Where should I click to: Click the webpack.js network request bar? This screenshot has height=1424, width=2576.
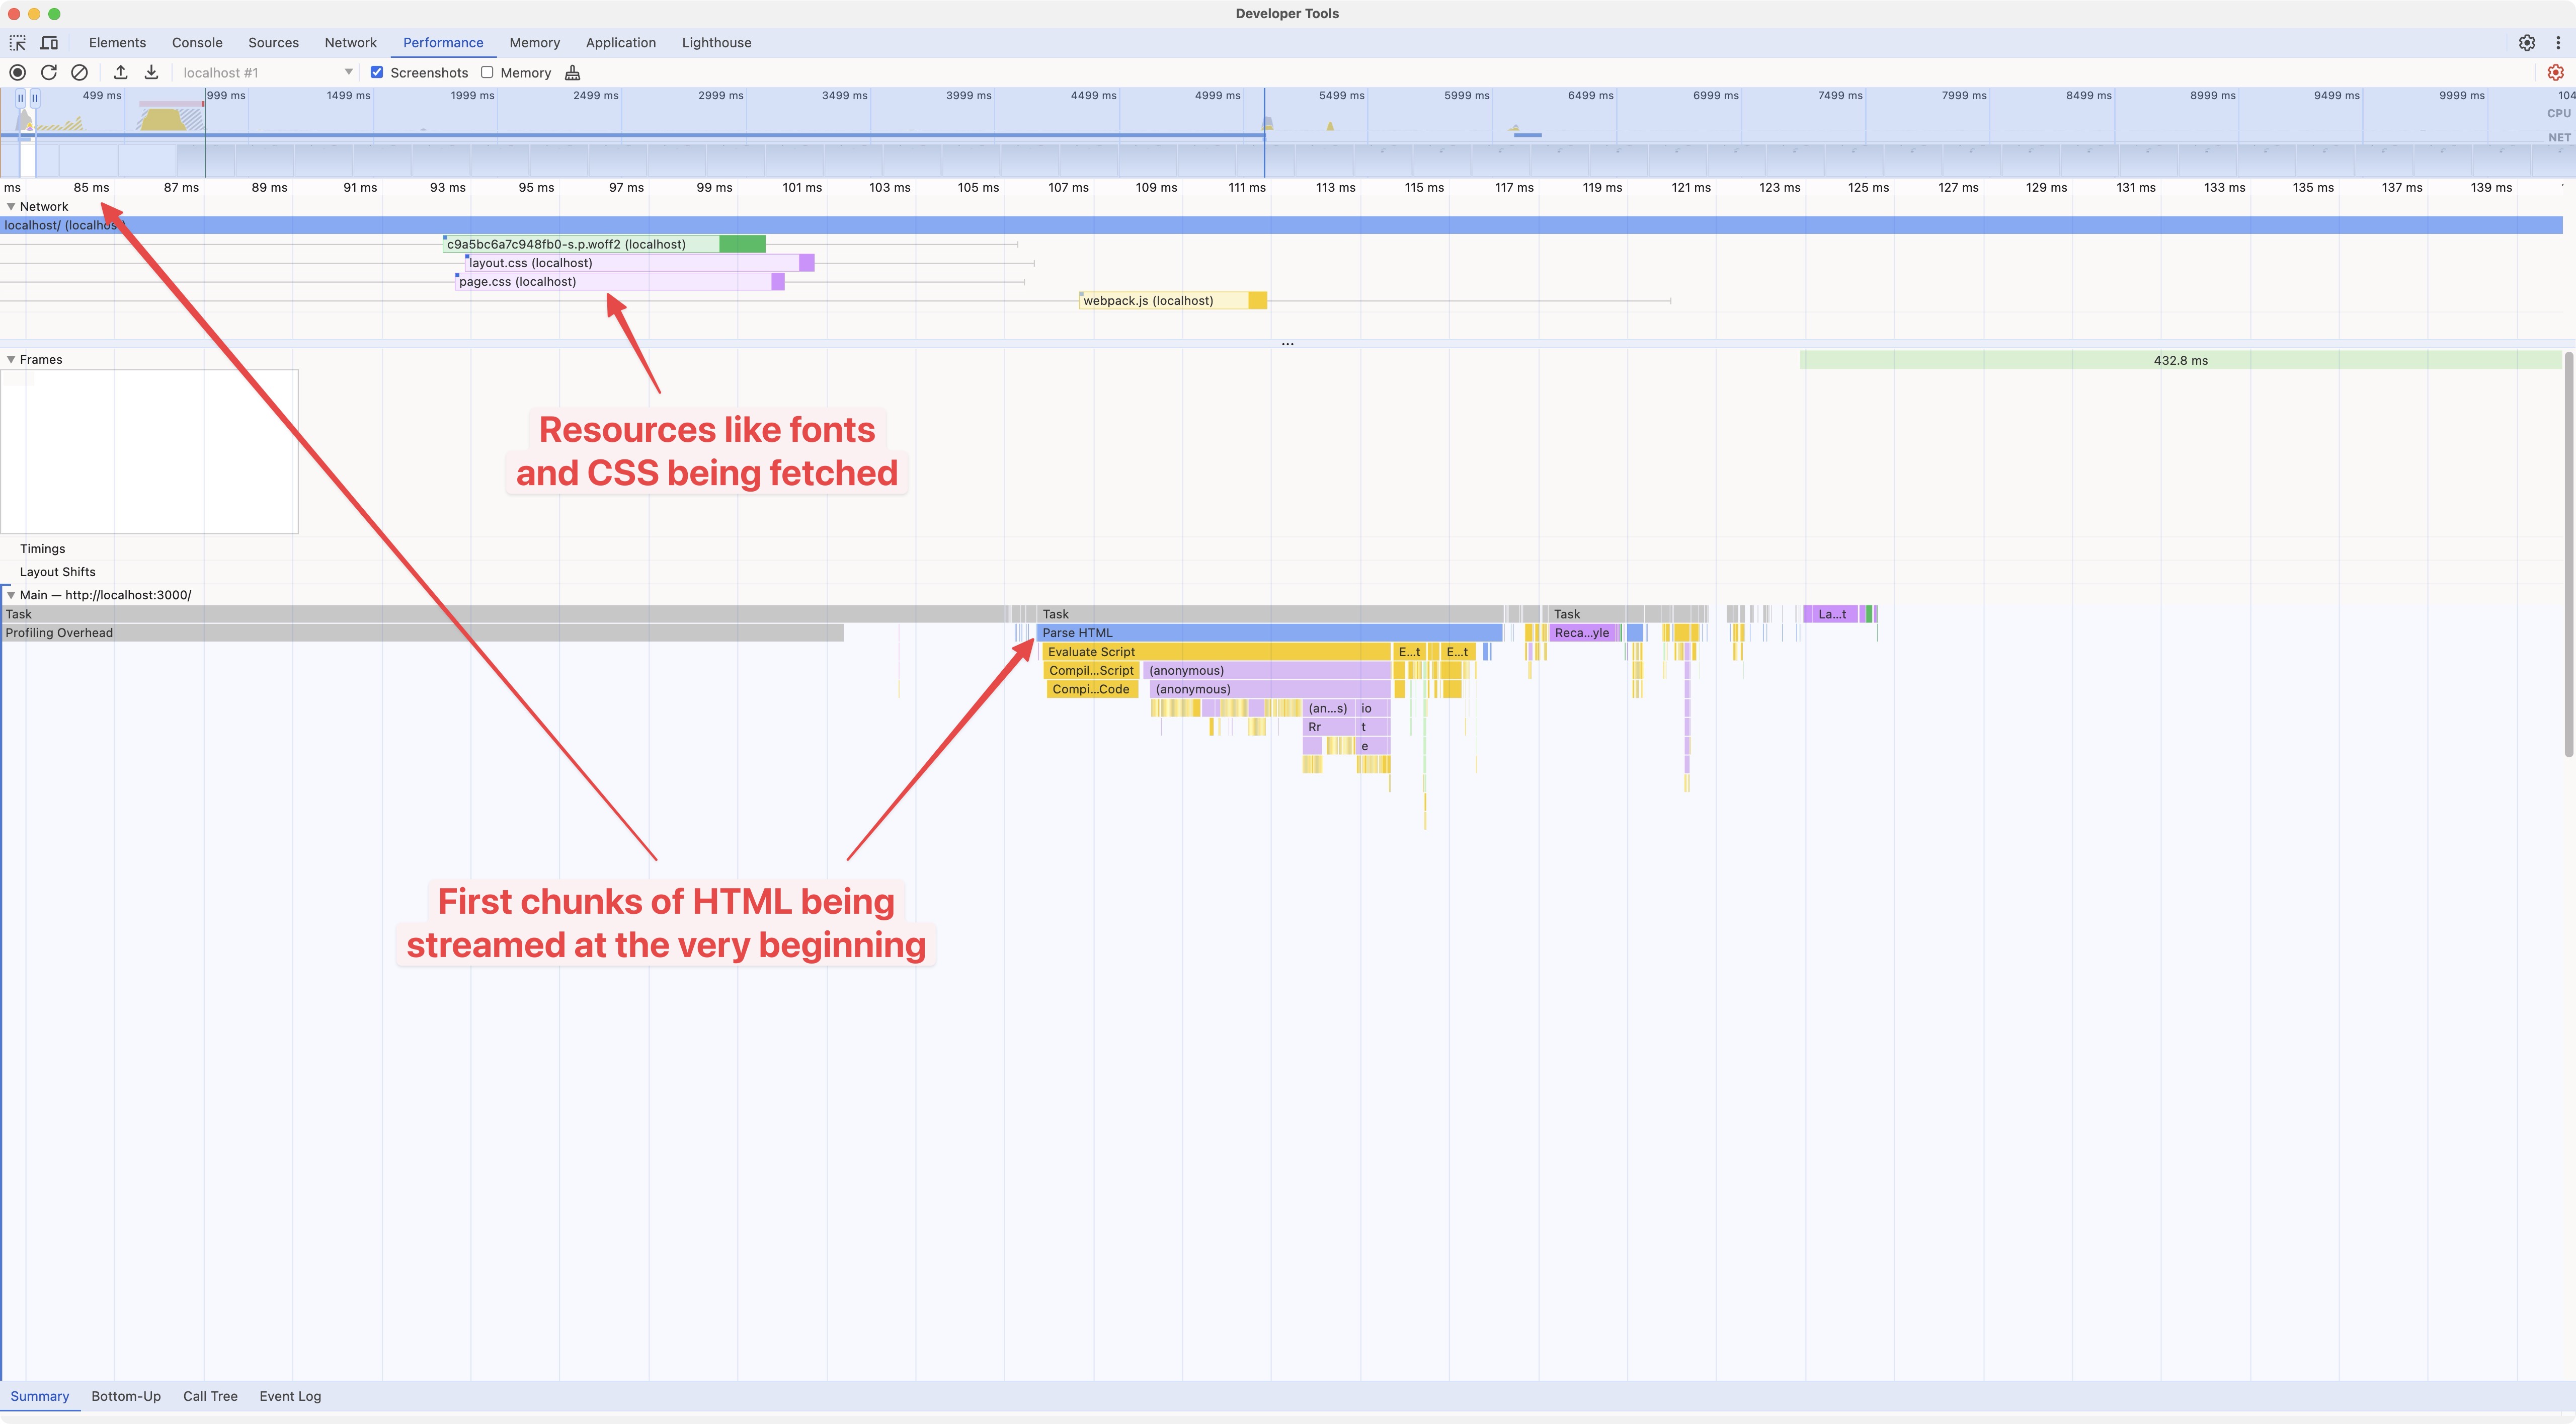click(x=1172, y=301)
